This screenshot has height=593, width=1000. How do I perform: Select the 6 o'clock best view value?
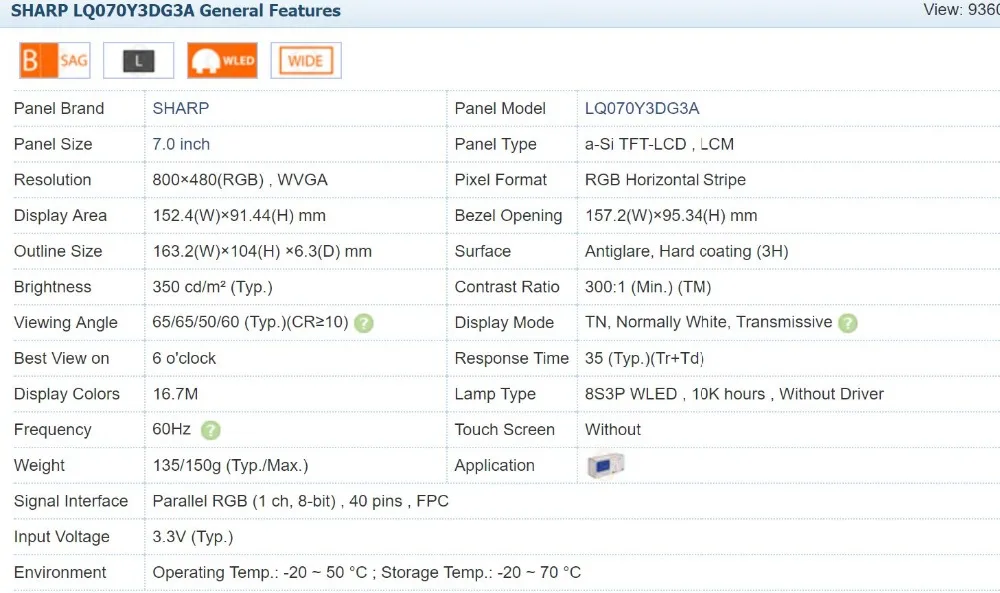pyautogui.click(x=184, y=358)
